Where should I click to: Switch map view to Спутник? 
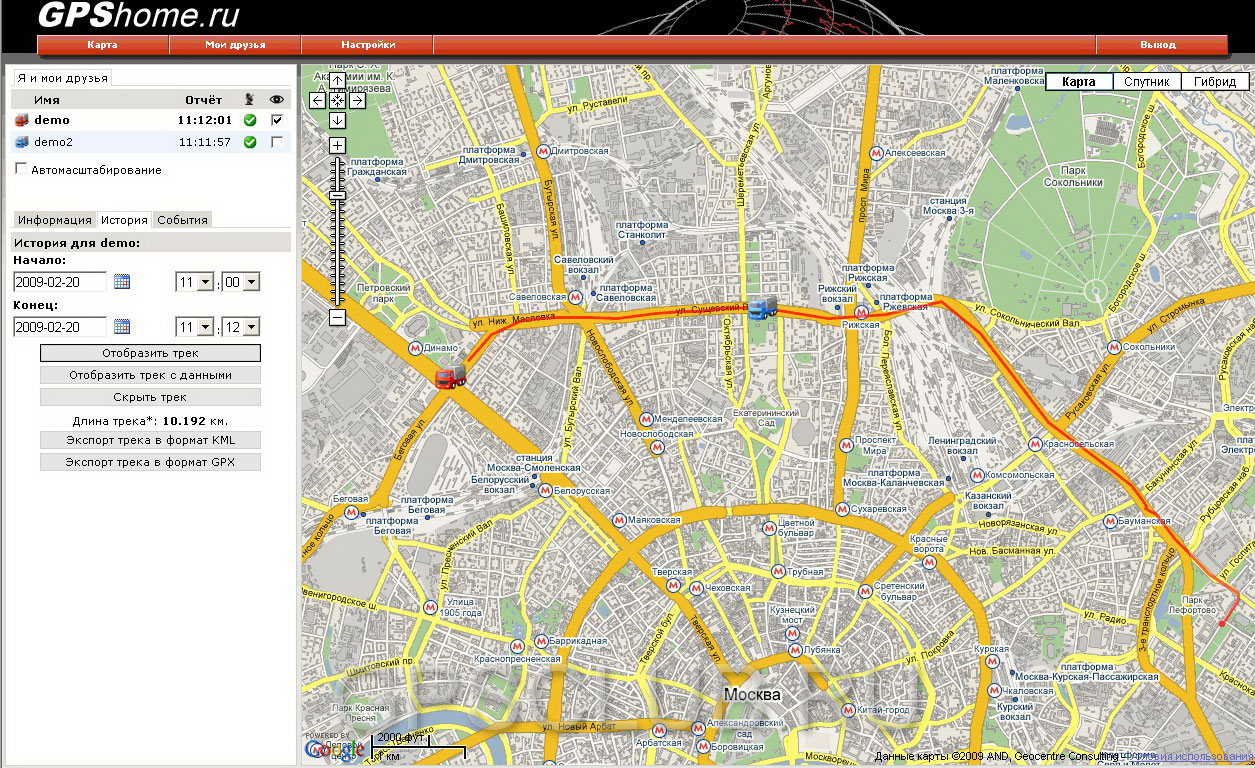pos(1146,82)
